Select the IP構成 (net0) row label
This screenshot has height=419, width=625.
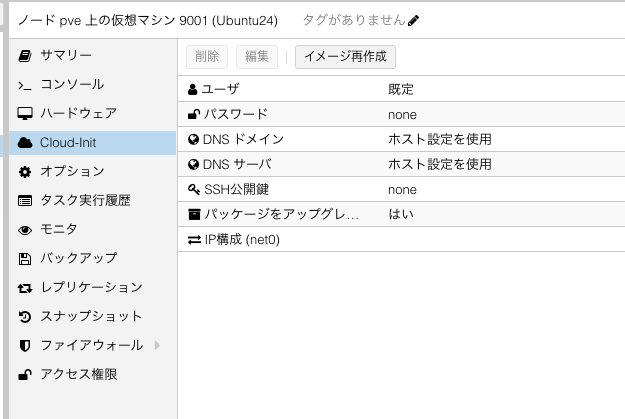coord(242,240)
